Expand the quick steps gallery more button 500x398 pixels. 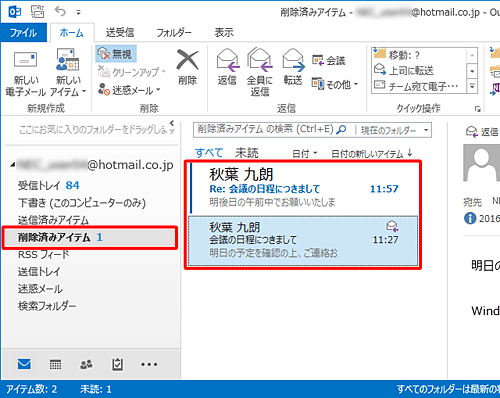472,86
